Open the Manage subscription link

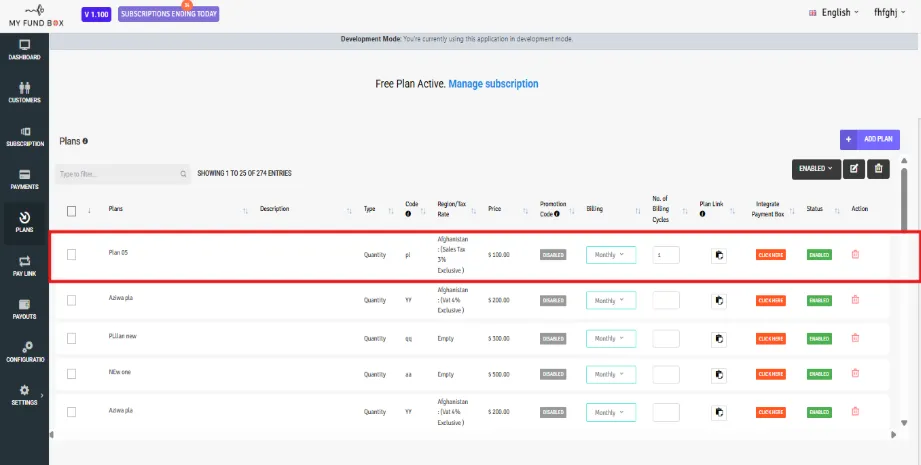493,84
